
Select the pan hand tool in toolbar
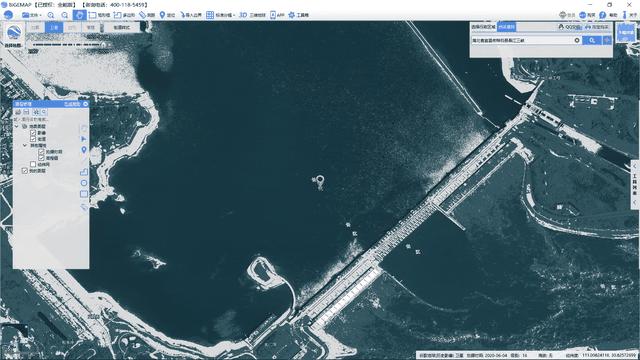(x=79, y=15)
